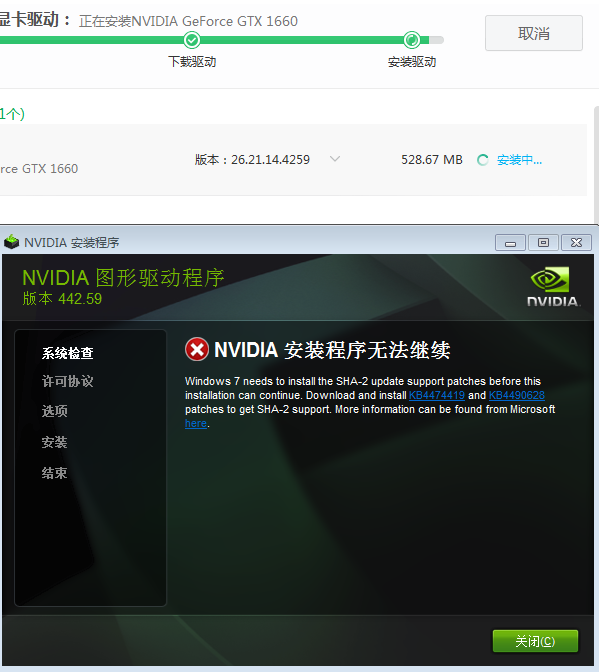Click the NVIDIA 图形驱动程序 title

[123, 278]
